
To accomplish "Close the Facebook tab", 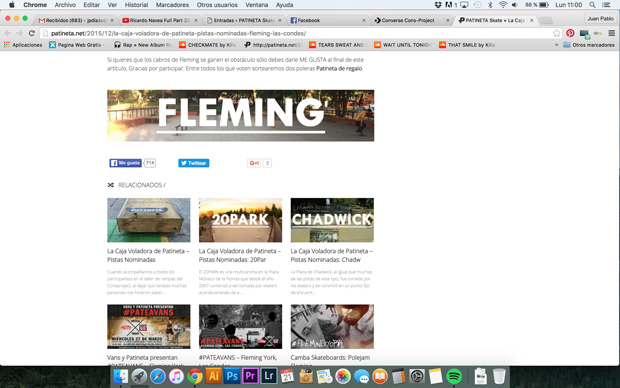I will (x=364, y=20).
